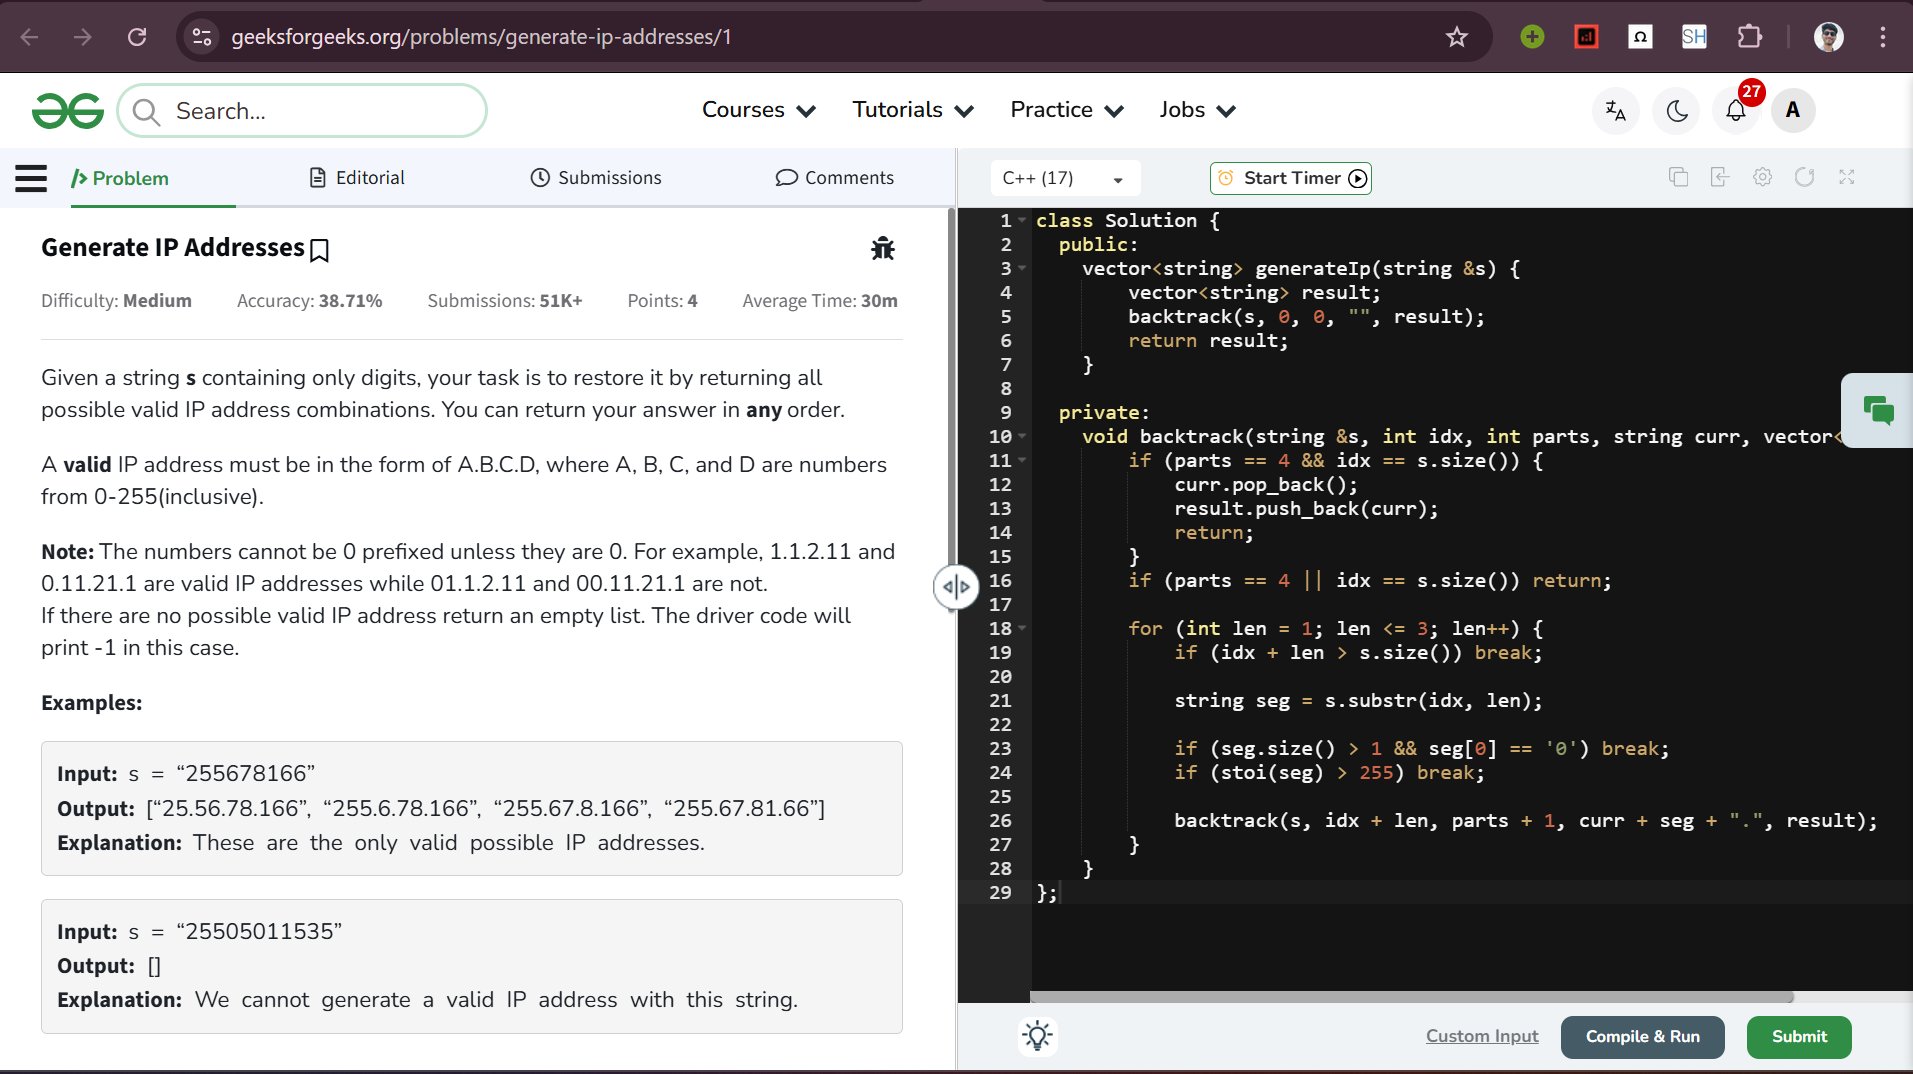Click the lightbulb hint icon
This screenshot has height=1074, width=1913.
(x=1037, y=1036)
